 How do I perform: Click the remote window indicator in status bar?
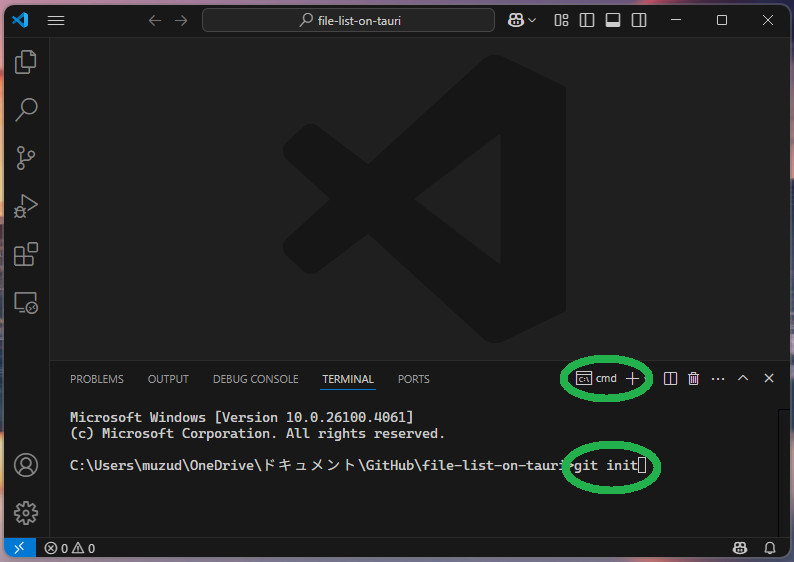click(x=19, y=548)
